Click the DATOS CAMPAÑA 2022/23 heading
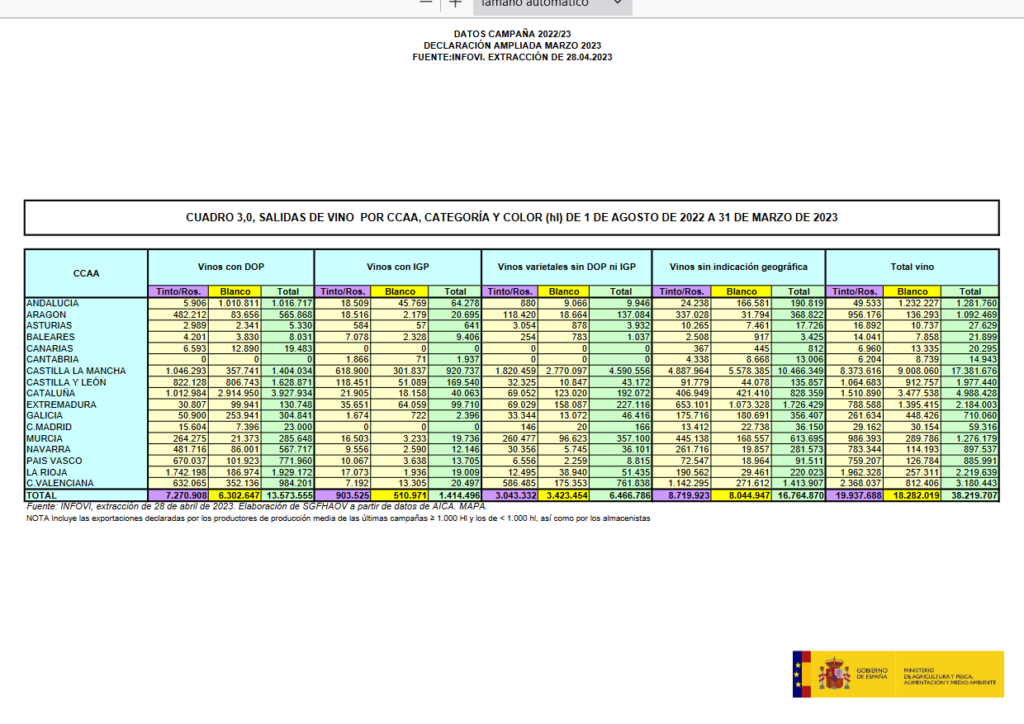1024x724 pixels. pos(511,34)
